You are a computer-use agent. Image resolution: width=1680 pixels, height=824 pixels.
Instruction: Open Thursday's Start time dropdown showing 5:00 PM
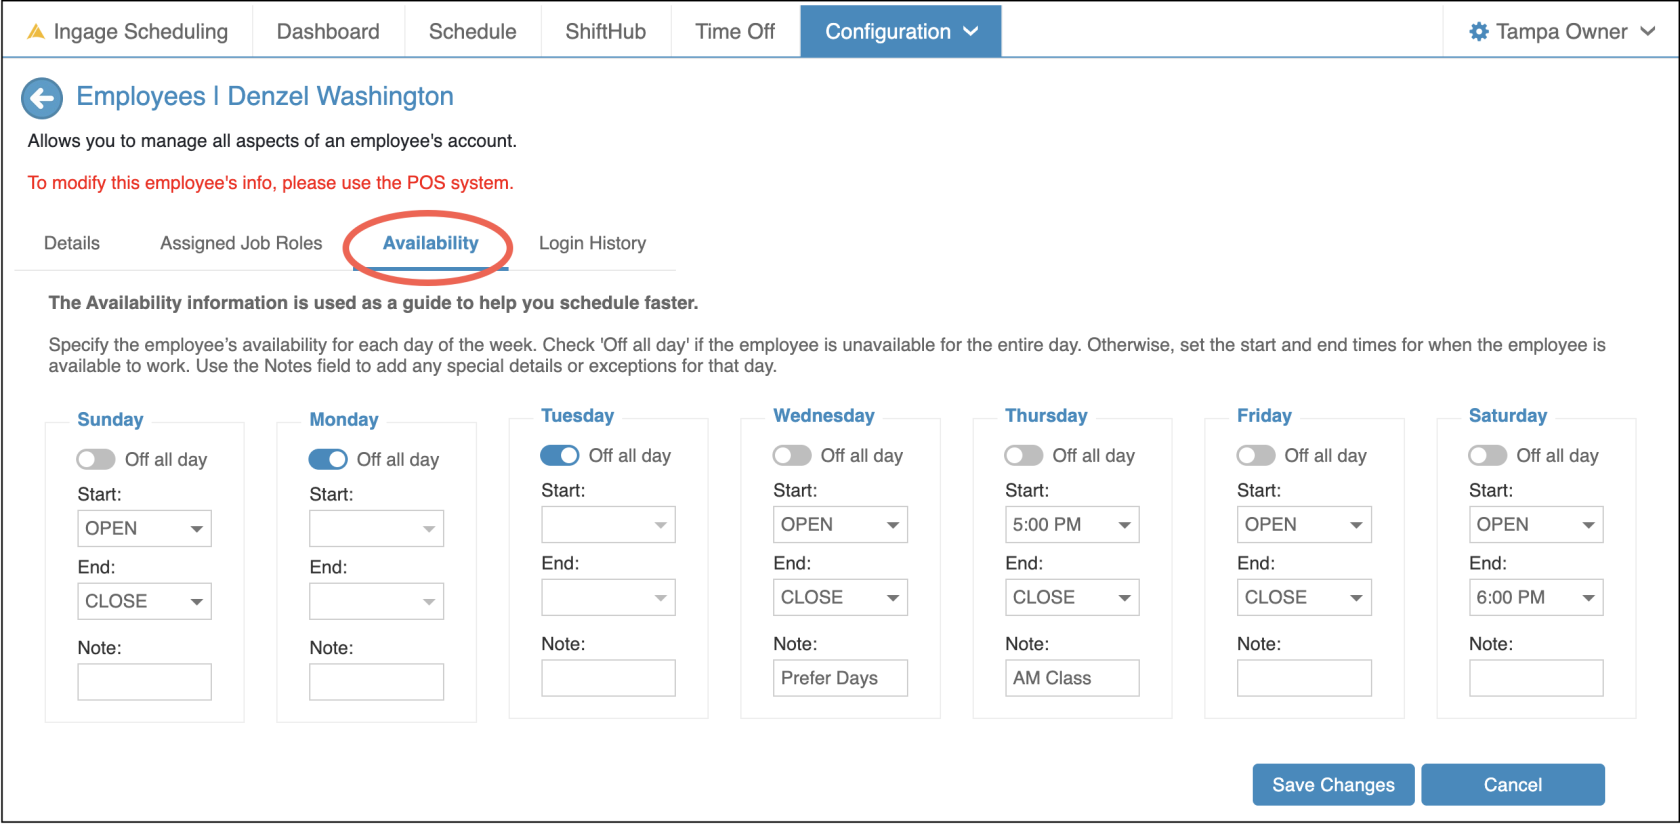click(x=1071, y=525)
